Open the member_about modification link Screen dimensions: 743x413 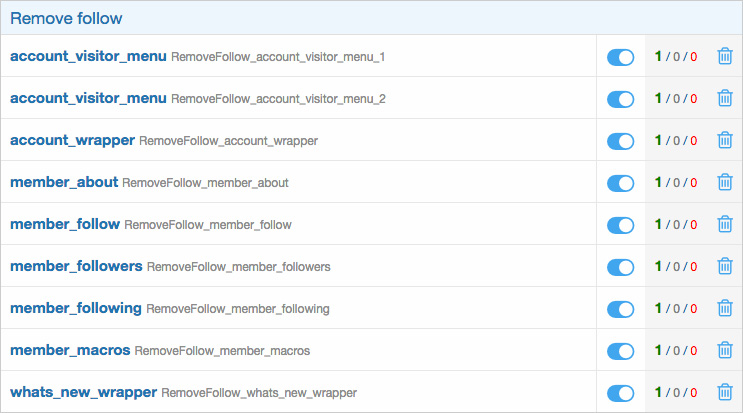click(x=64, y=183)
